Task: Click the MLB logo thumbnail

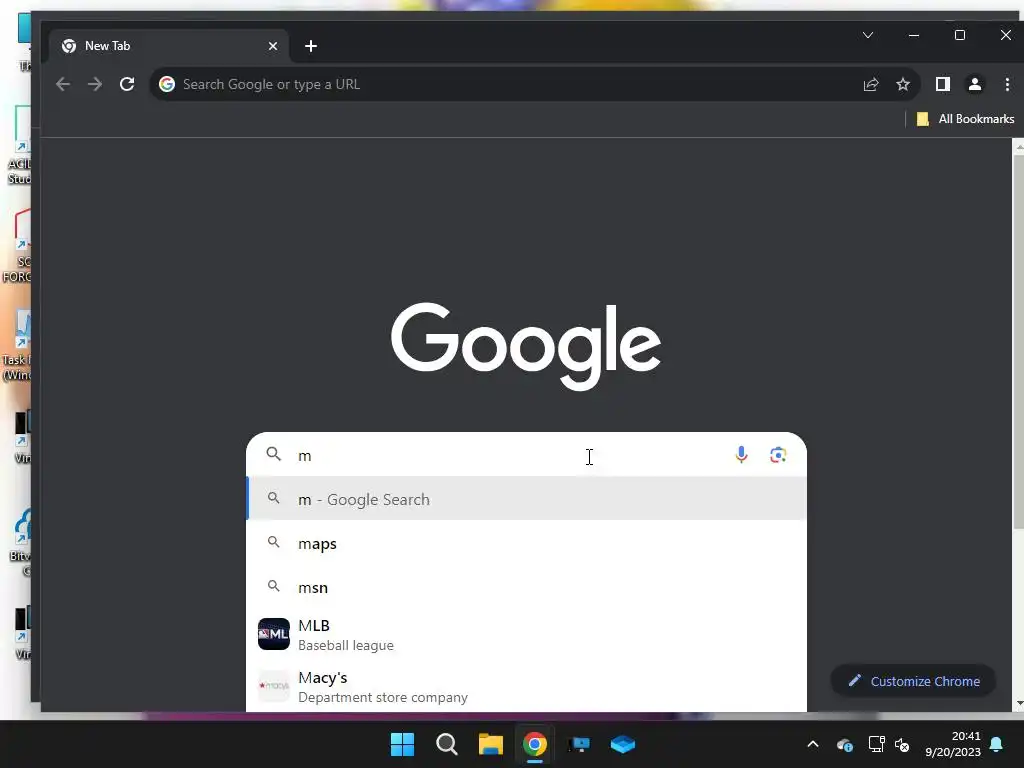Action: pyautogui.click(x=274, y=634)
